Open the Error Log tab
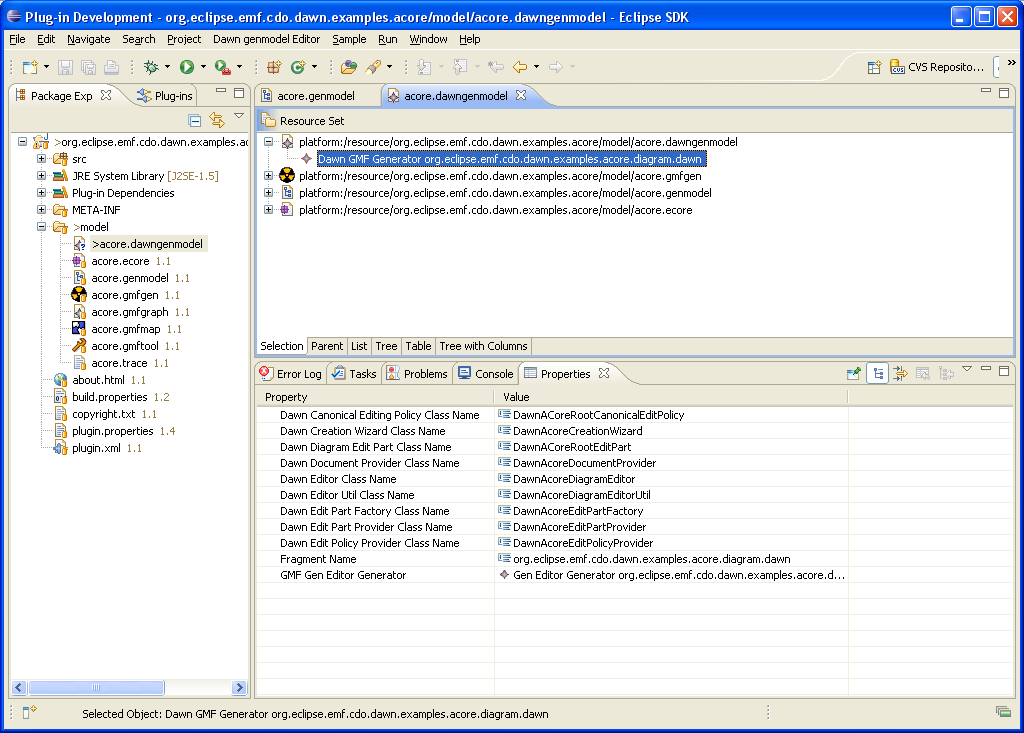The height and width of the screenshot is (733, 1024). point(291,374)
